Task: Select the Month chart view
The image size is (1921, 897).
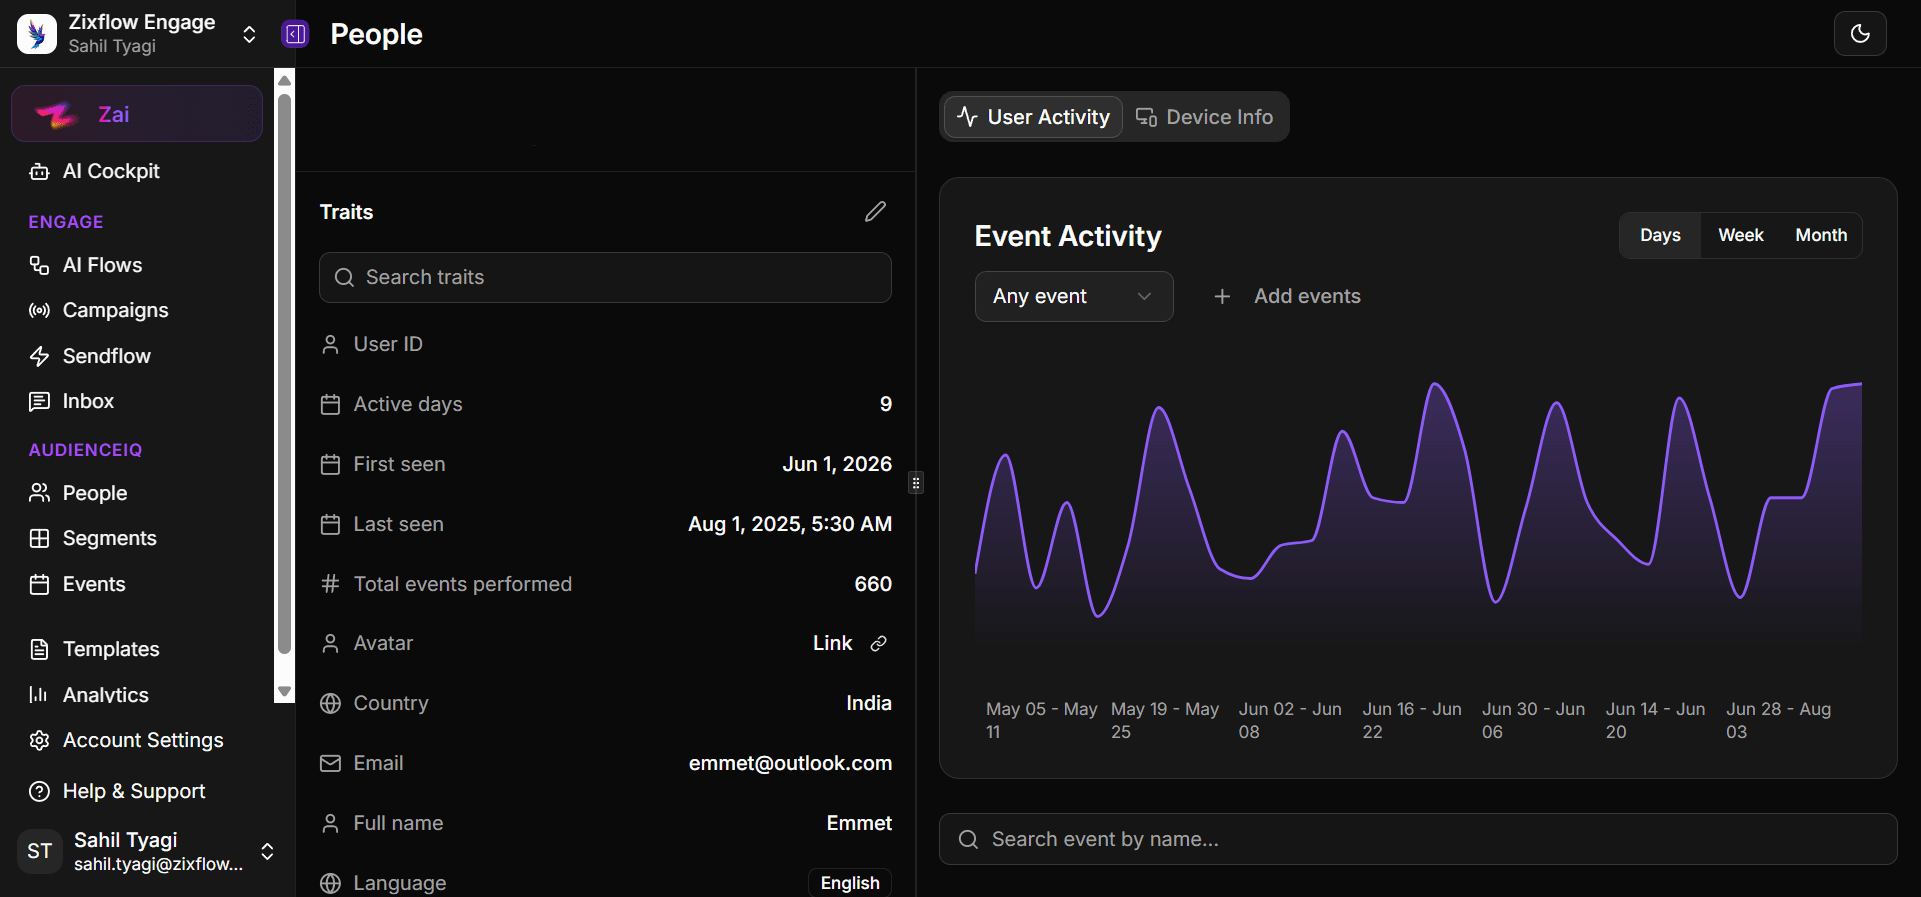Action: [1821, 235]
